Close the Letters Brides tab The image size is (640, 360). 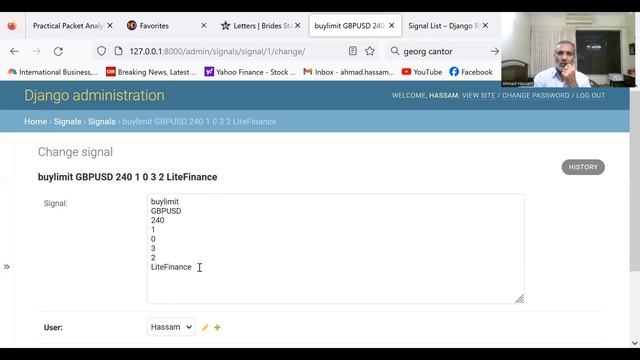pos(298,25)
